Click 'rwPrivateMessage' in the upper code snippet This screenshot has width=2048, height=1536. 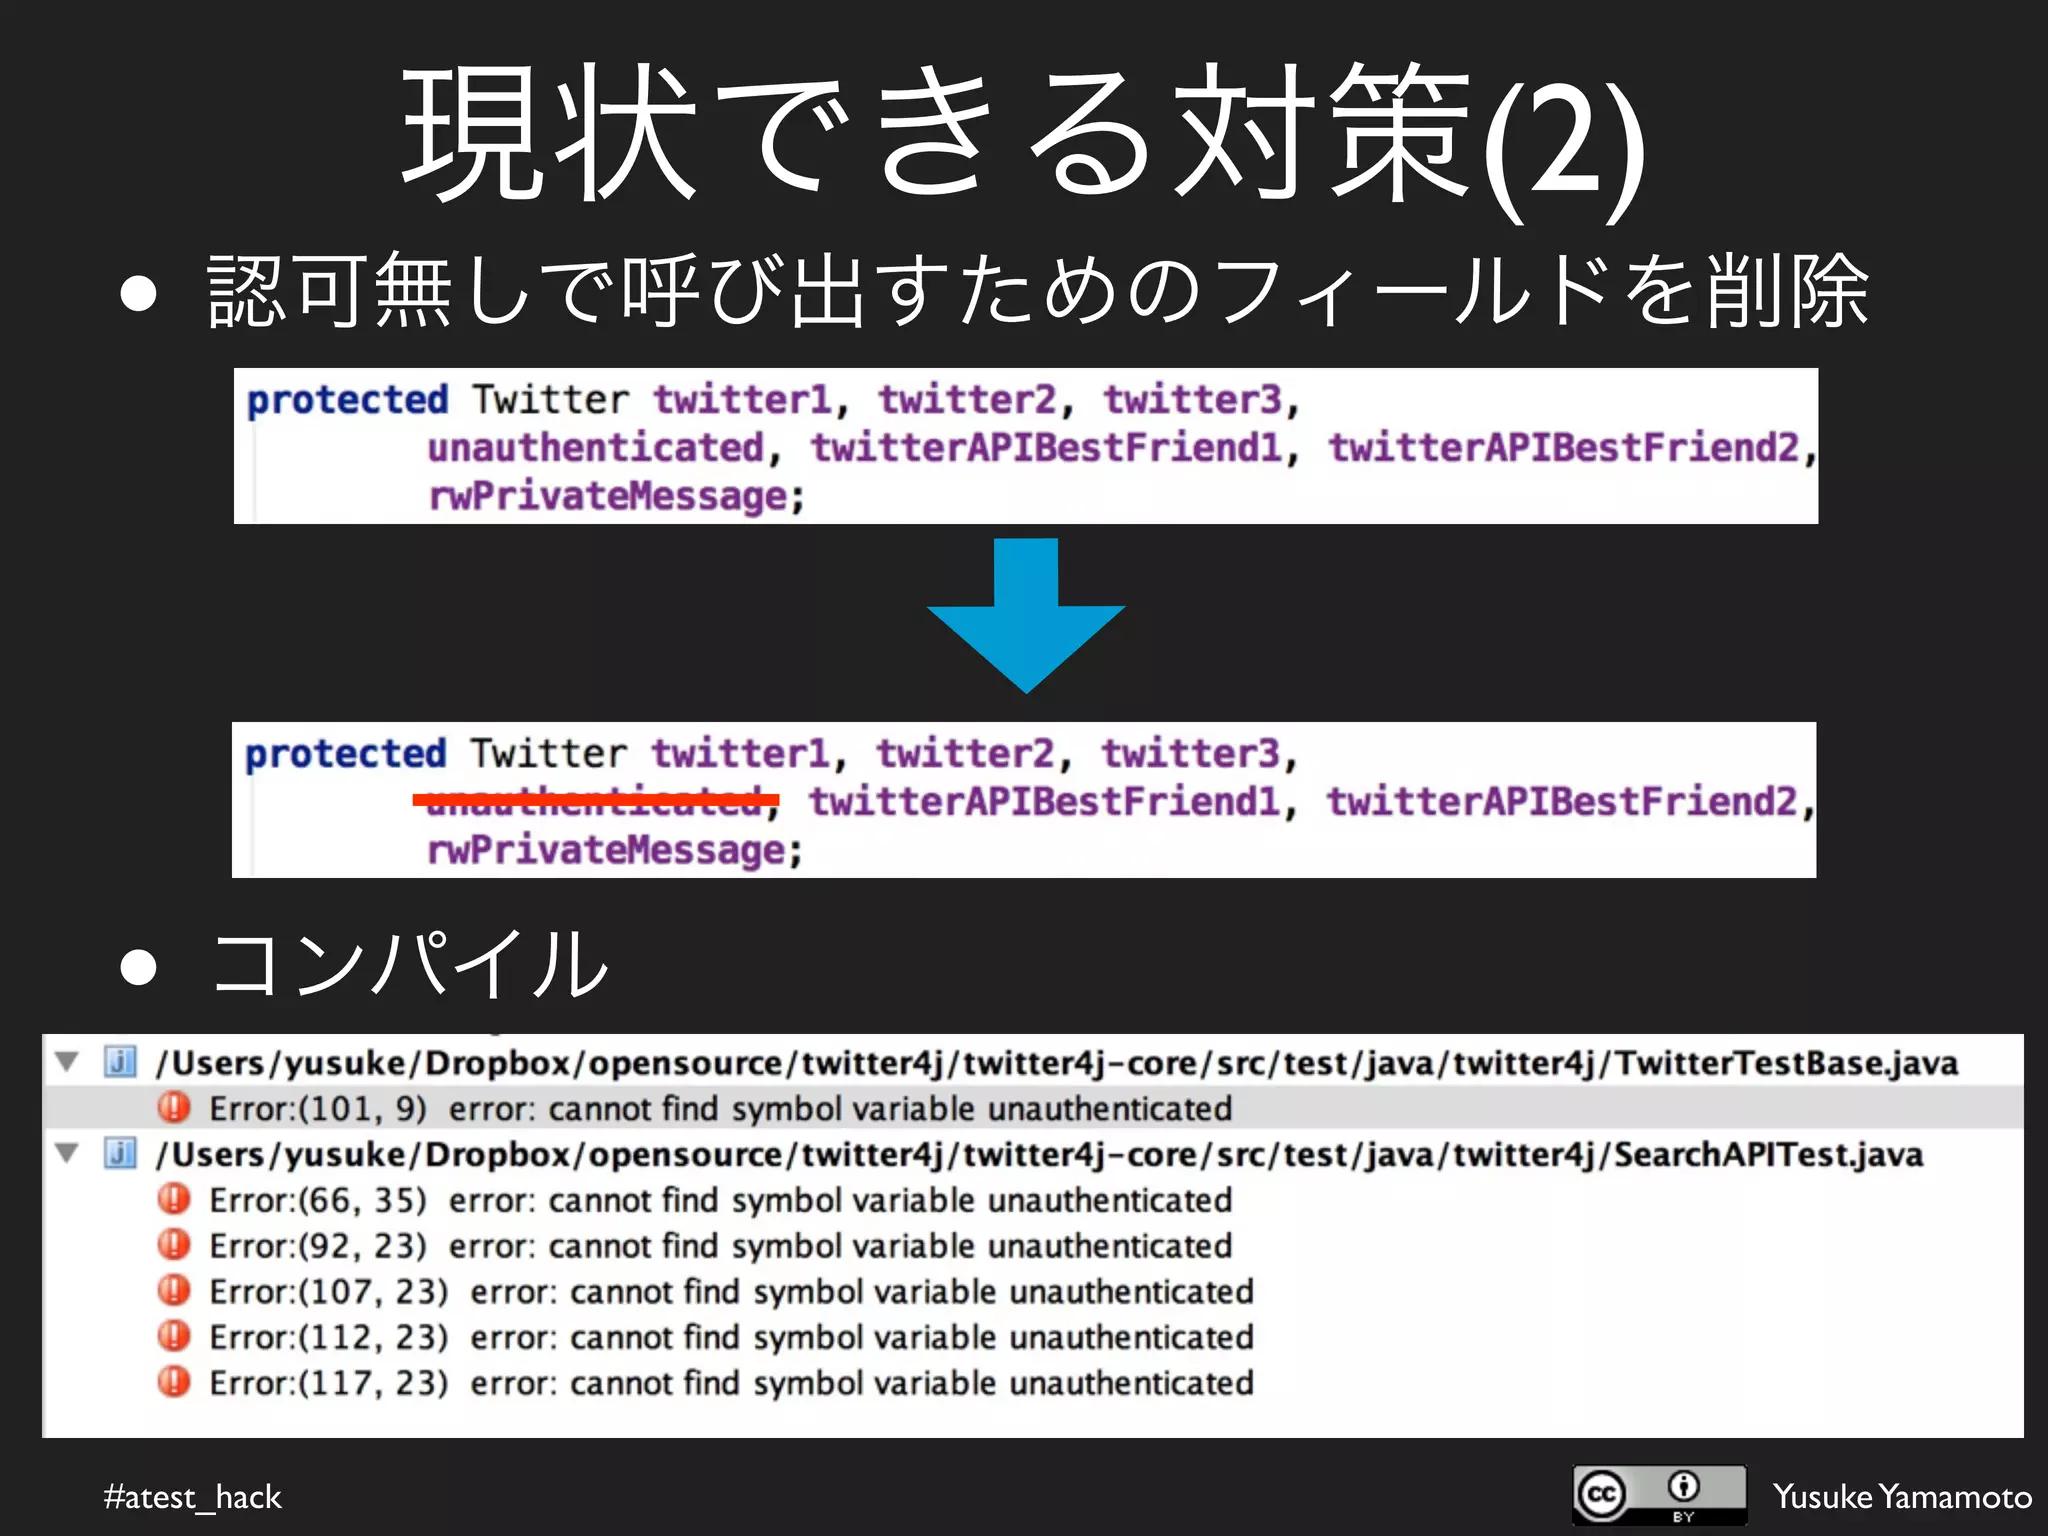608,497
